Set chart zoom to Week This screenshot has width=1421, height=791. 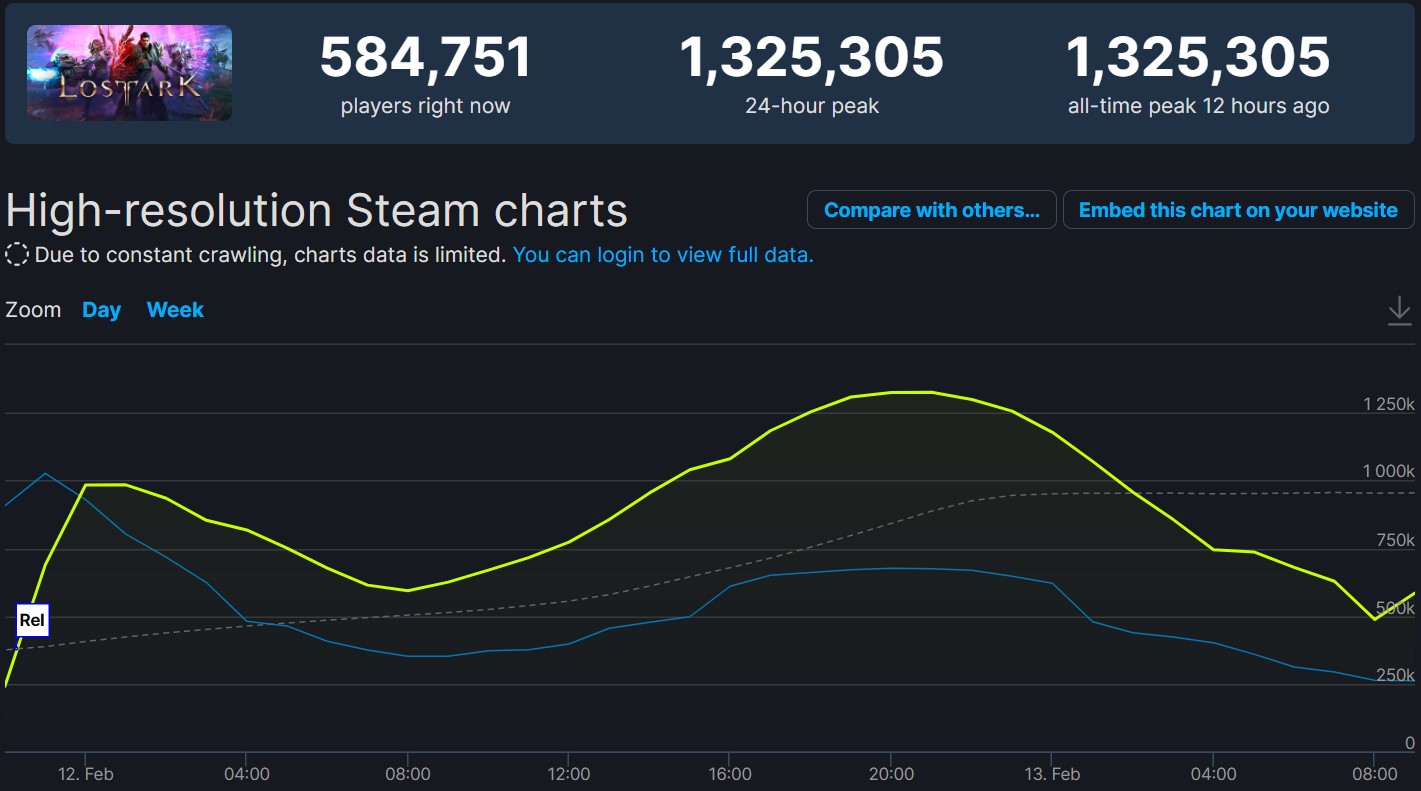pos(175,310)
